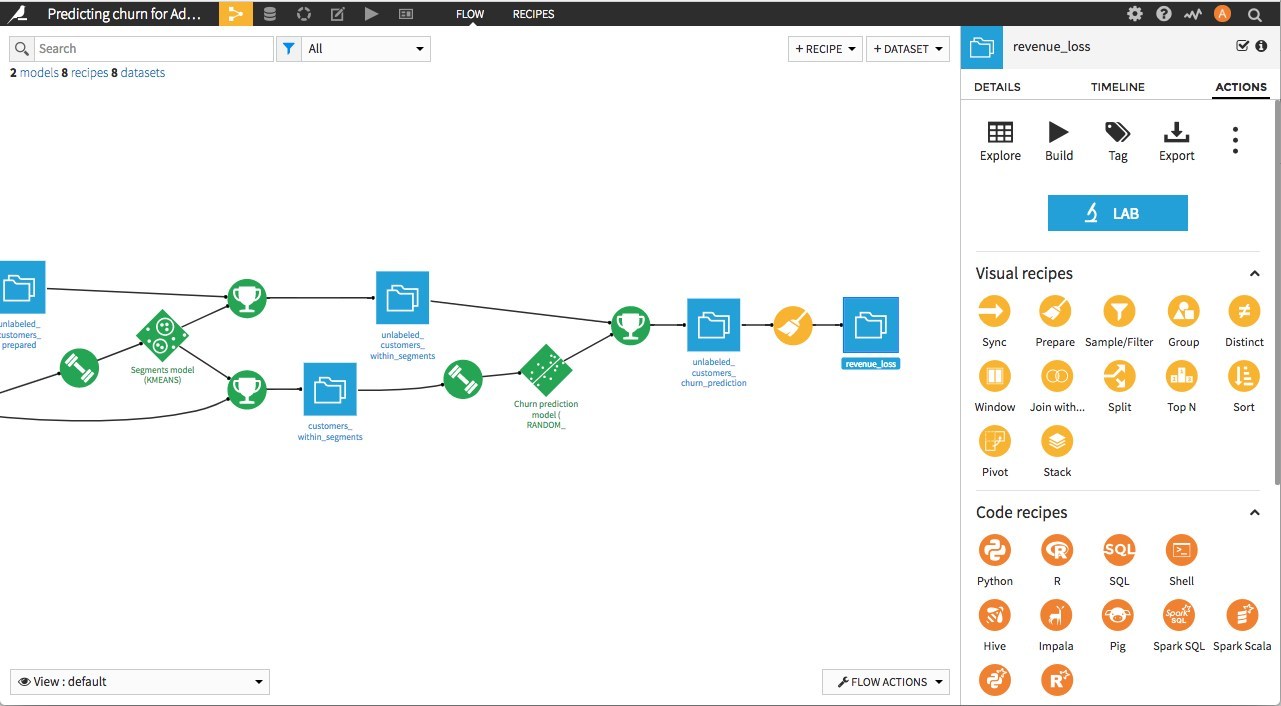Image resolution: width=1281 pixels, height=706 pixels.
Task: Click the project title Predicting churn
Action: 124,14
